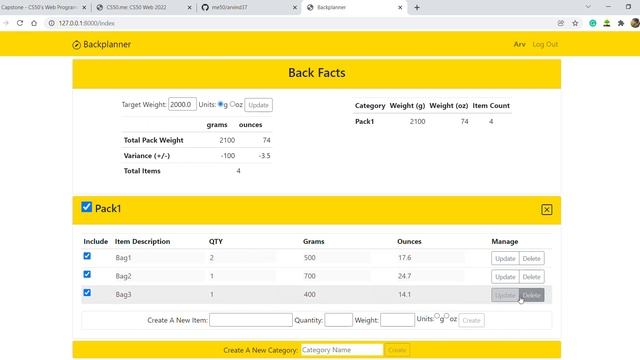Image resolution: width=640 pixels, height=360 pixels.
Task: Click the Pack1 row in category summary table
Action: click(x=432, y=121)
